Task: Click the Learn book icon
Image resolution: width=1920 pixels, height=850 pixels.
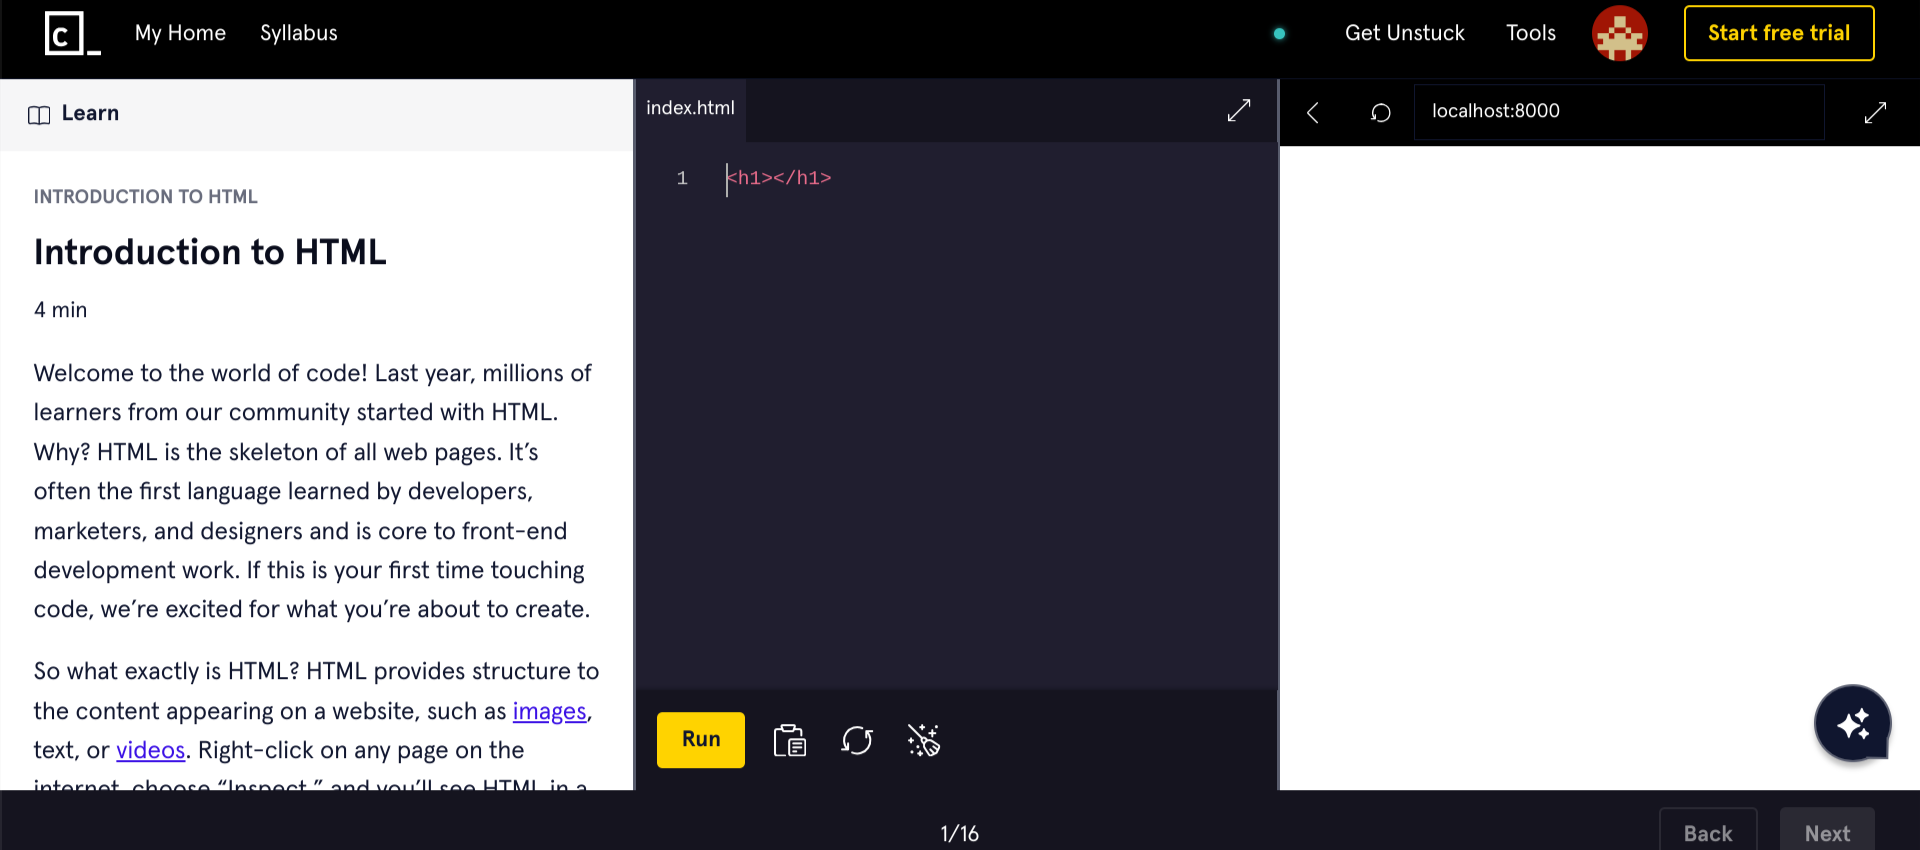Action: point(39,115)
